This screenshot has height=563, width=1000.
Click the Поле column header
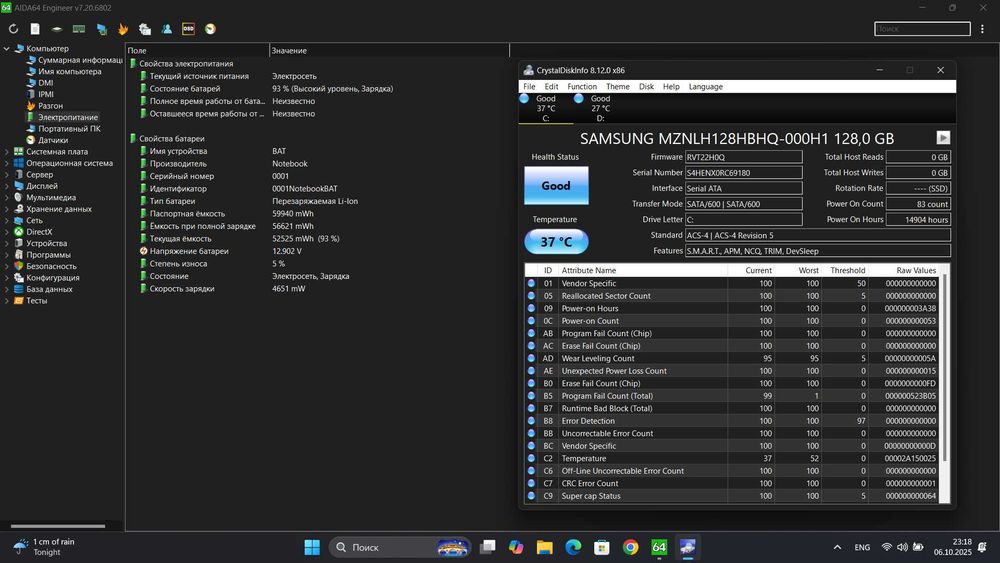tap(197, 50)
